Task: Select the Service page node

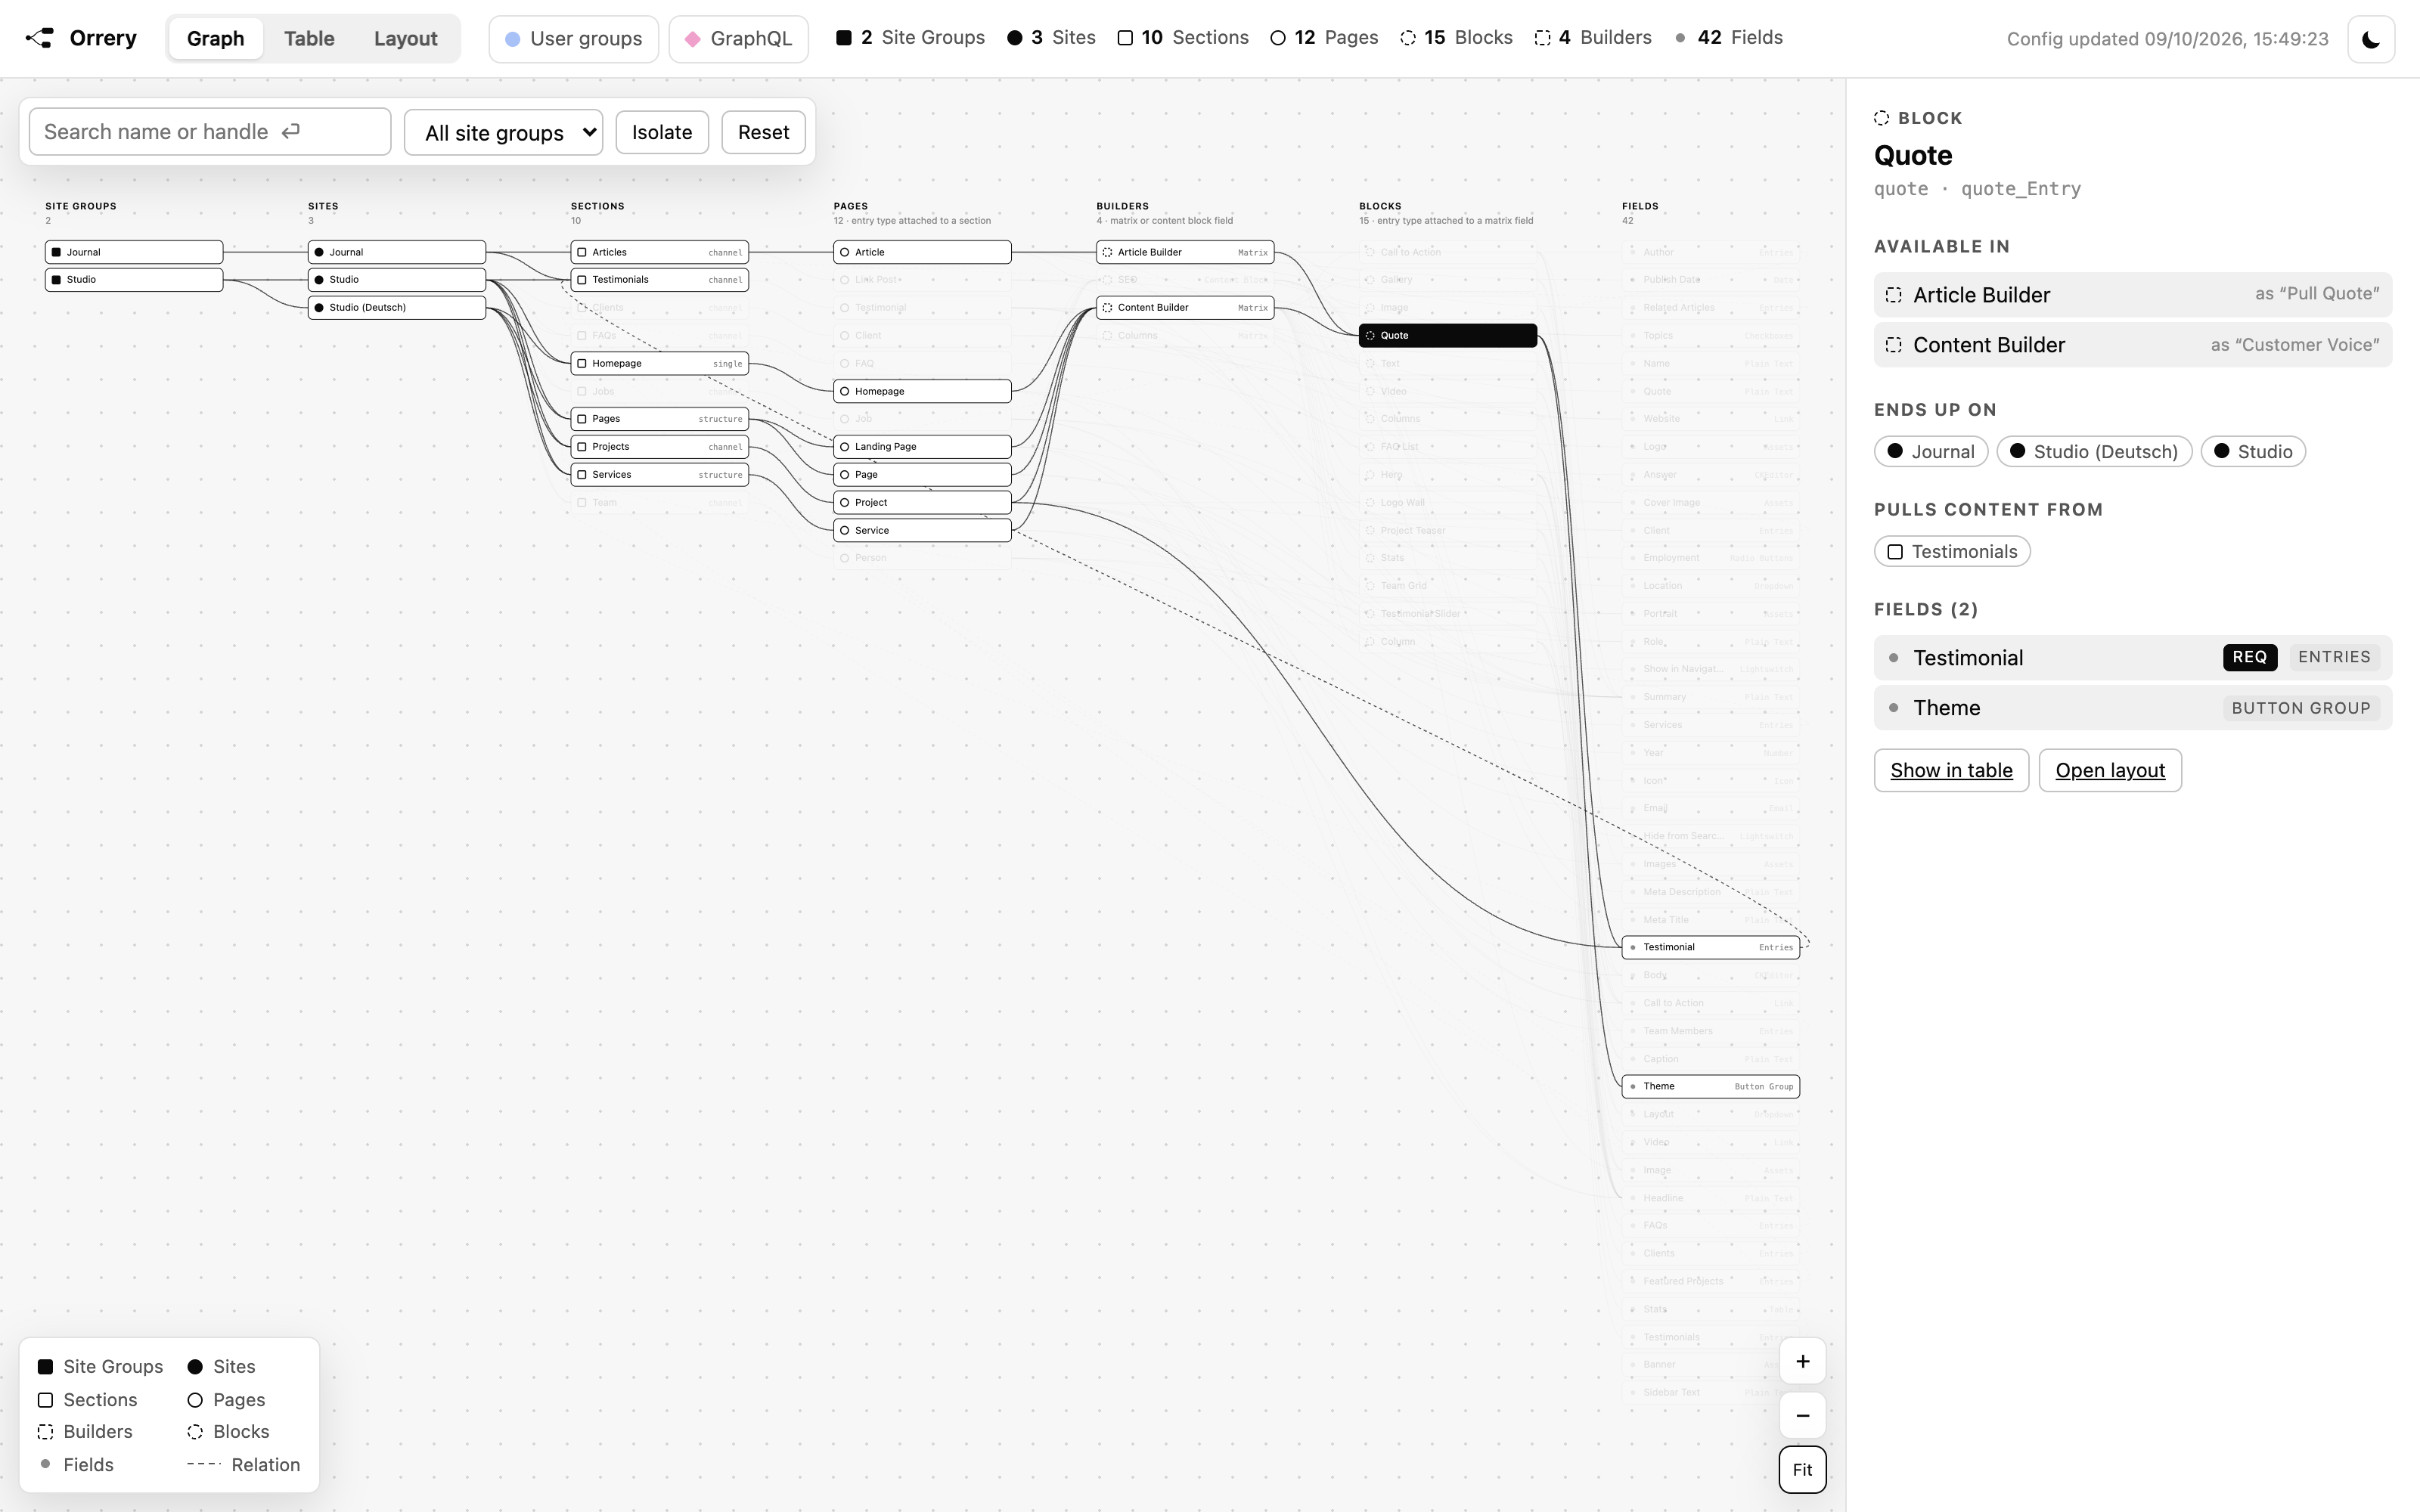Action: (922, 530)
